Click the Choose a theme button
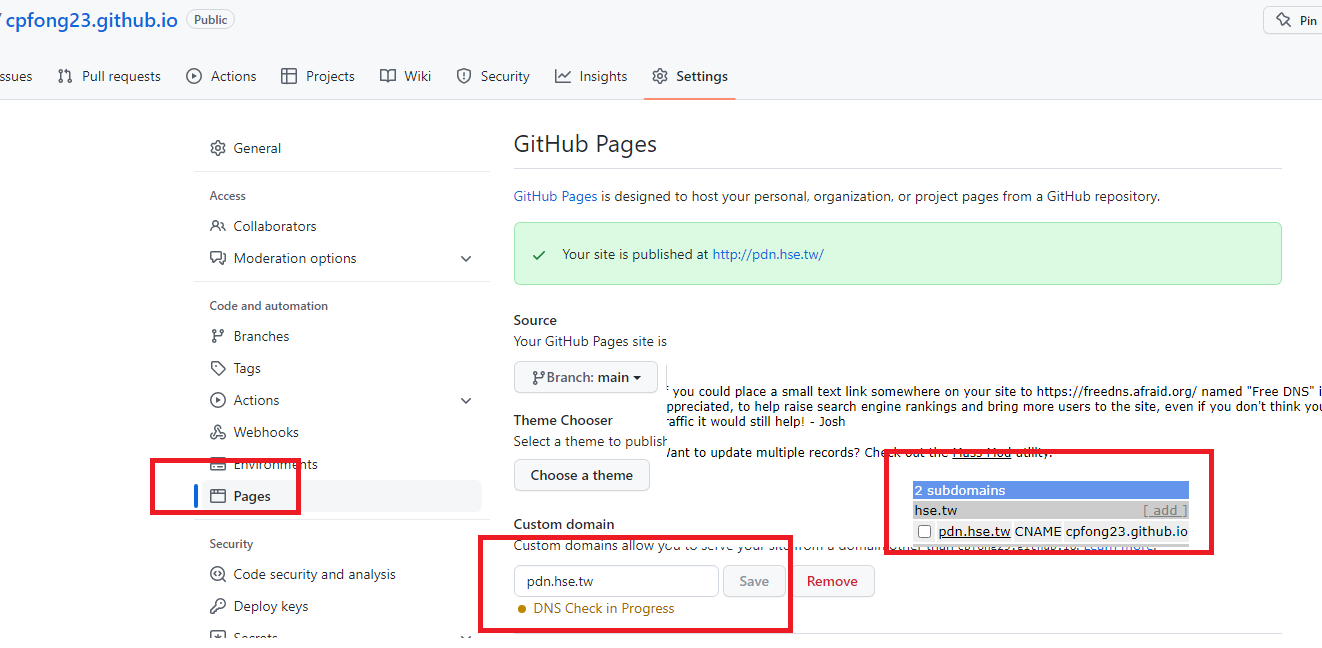Viewport: 1322px width, 648px height. point(581,475)
